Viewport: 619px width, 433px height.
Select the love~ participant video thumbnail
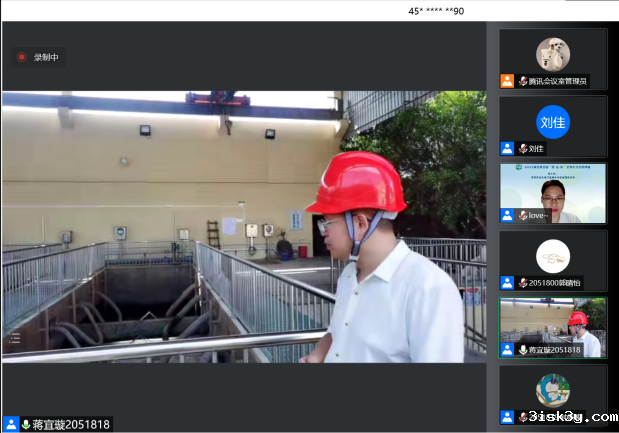(553, 190)
